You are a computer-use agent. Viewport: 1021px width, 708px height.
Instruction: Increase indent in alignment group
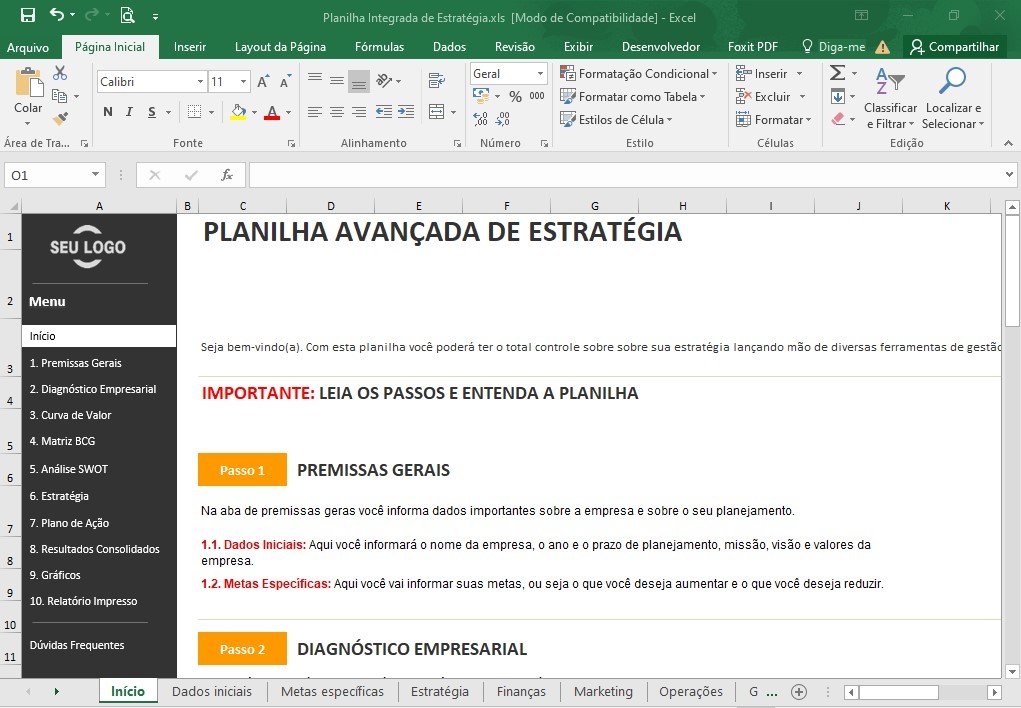(406, 111)
